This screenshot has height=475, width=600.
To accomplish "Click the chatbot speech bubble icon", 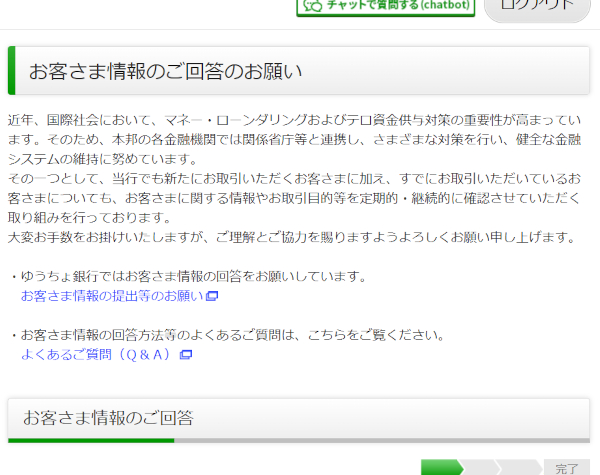I will click(x=313, y=5).
